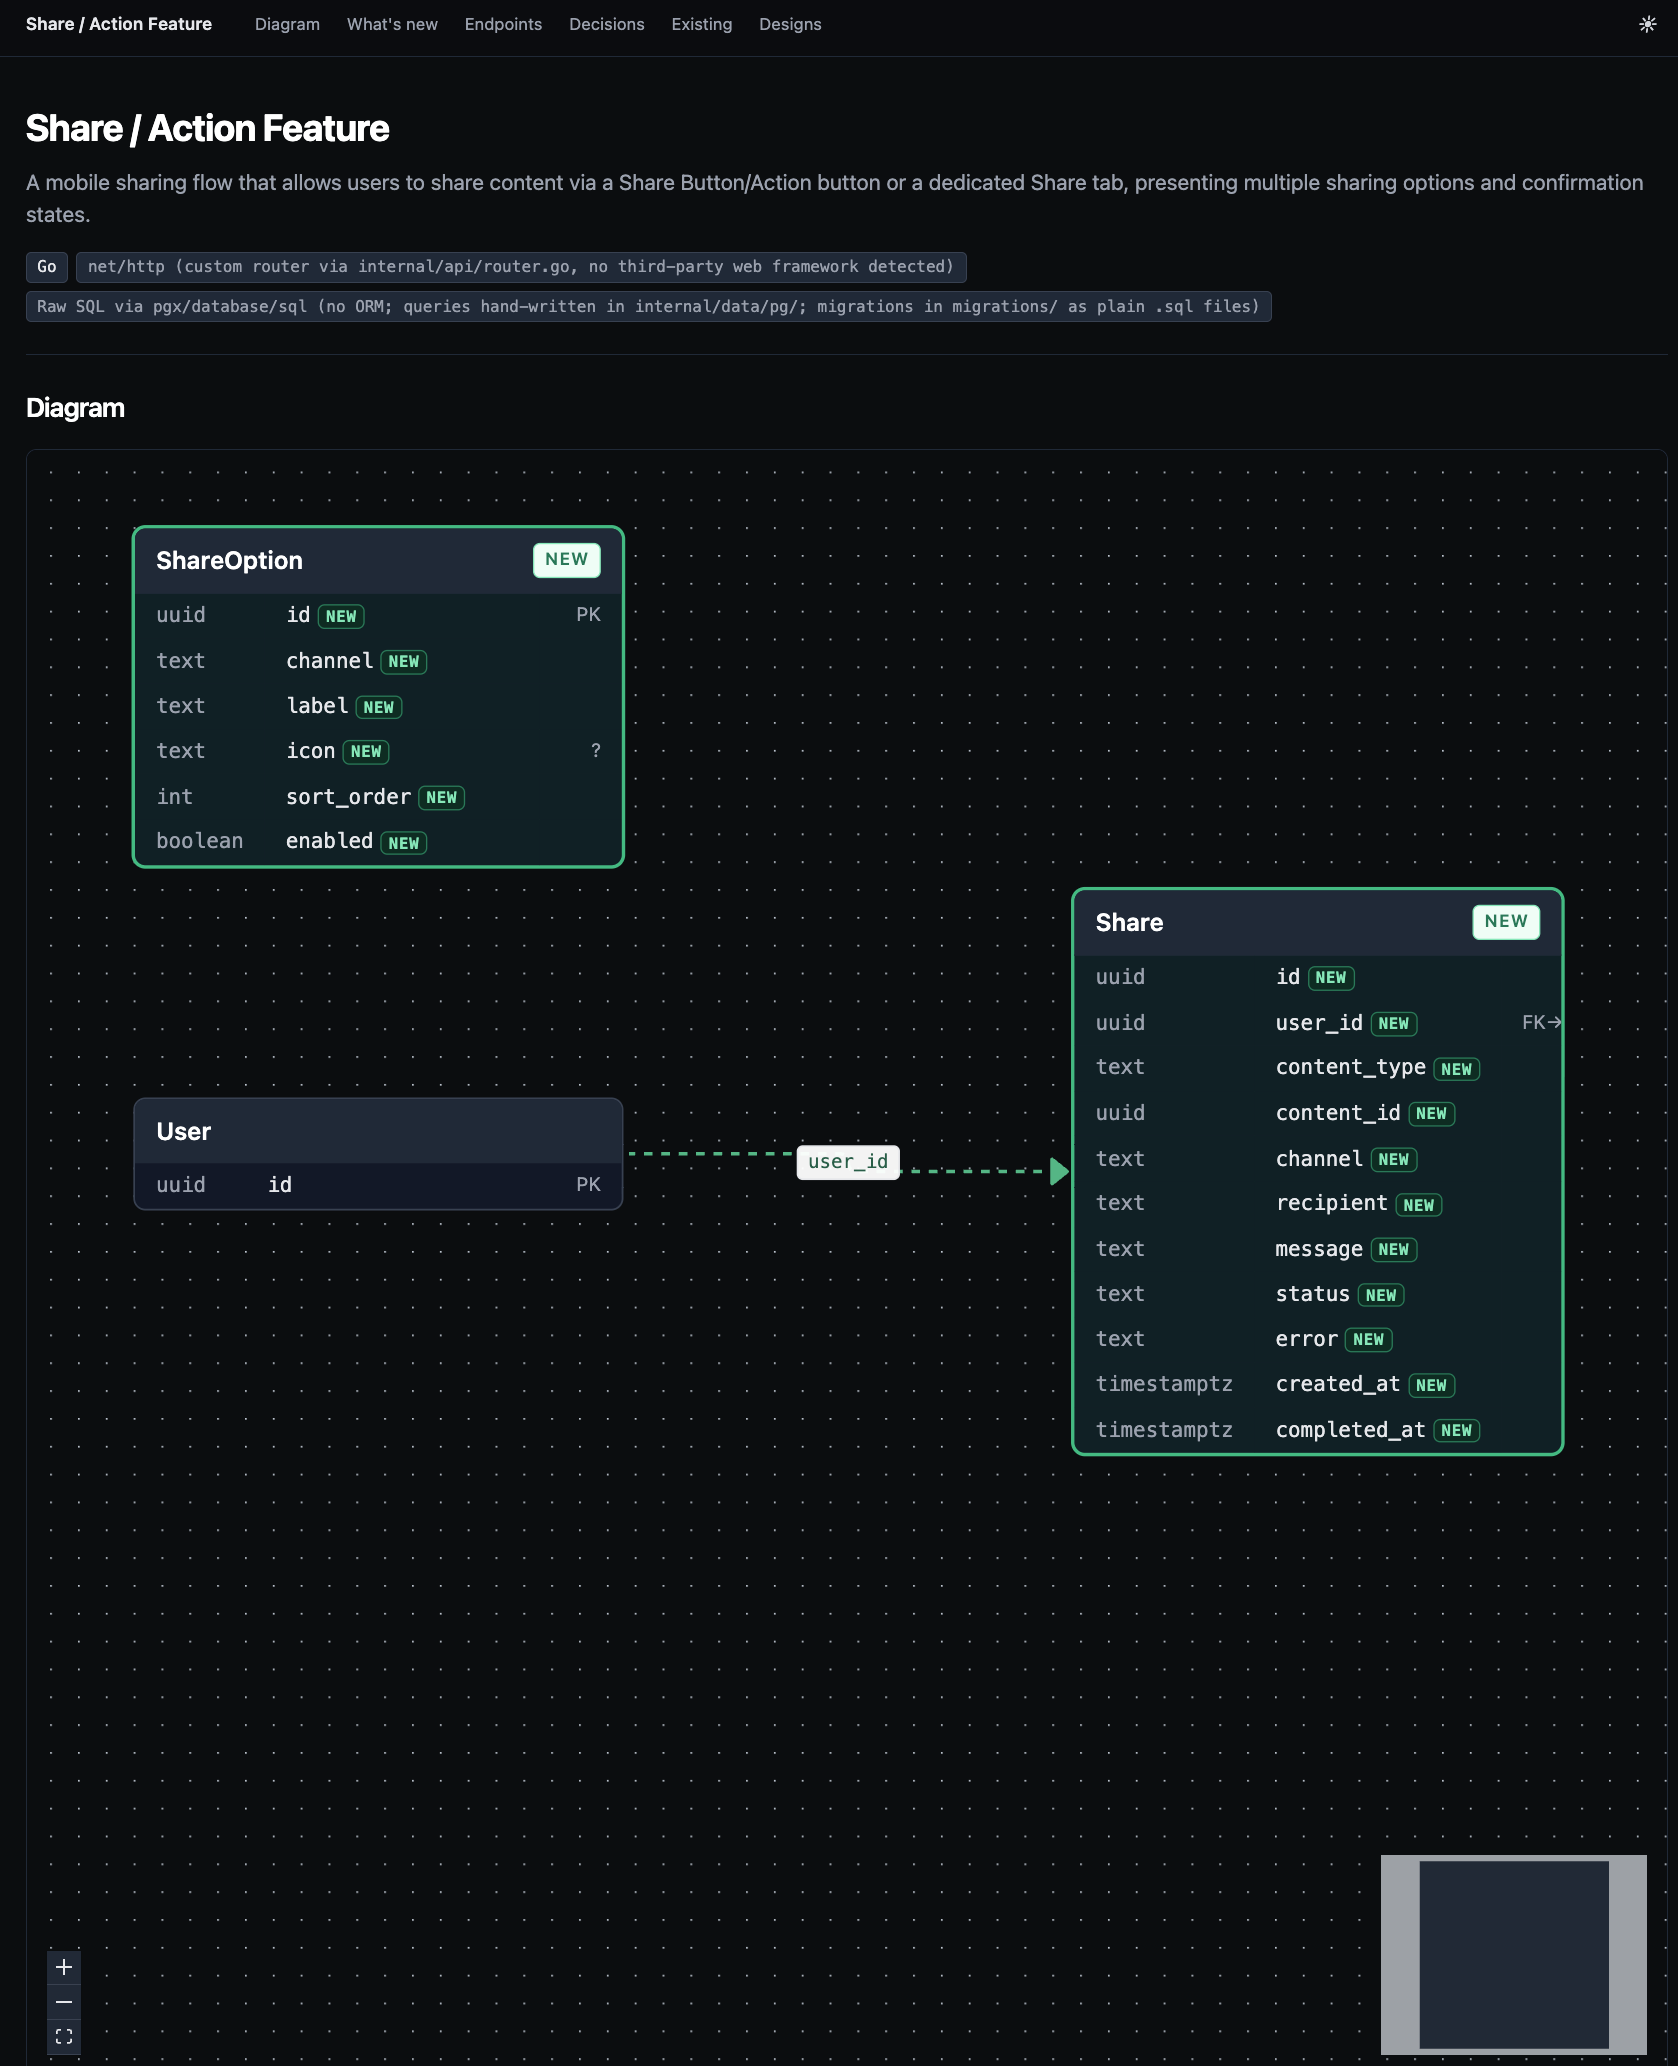Image resolution: width=1678 pixels, height=2066 pixels.
Task: Click the Diagram section heading
Action: pyautogui.click(x=75, y=408)
